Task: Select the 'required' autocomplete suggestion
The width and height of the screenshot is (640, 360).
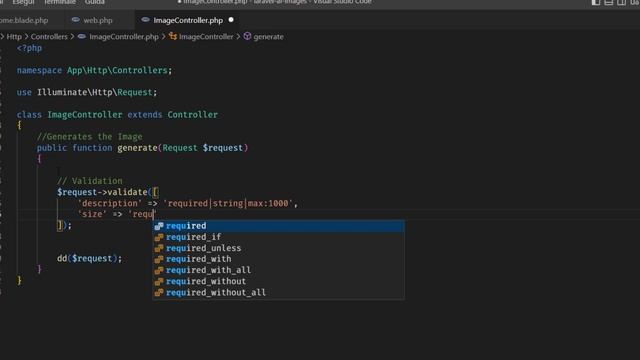Action: point(278,226)
